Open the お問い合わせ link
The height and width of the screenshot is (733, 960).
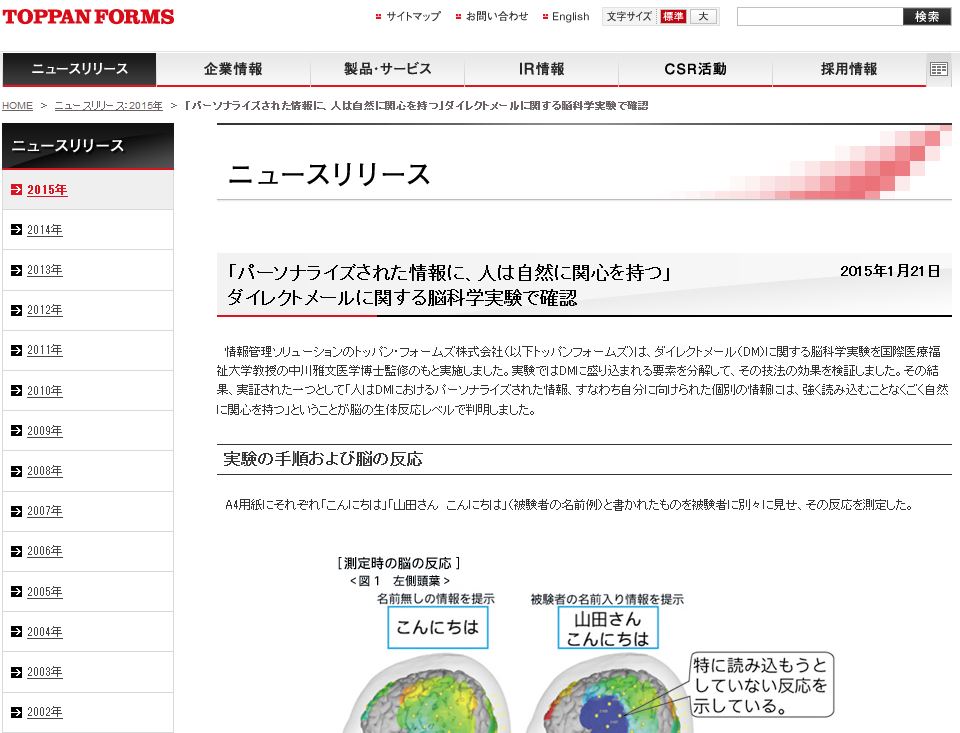(x=497, y=17)
